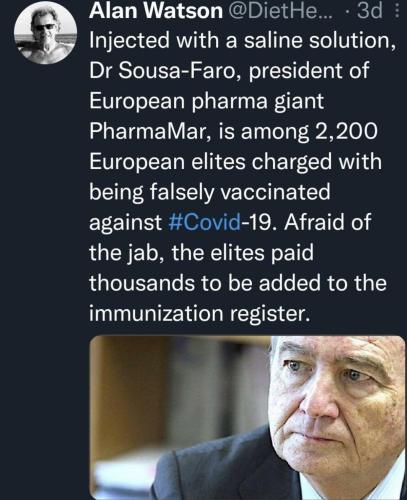Click 'the jab, the elites paid' line
Viewport: 407px width, 500px height.
(x=201, y=253)
